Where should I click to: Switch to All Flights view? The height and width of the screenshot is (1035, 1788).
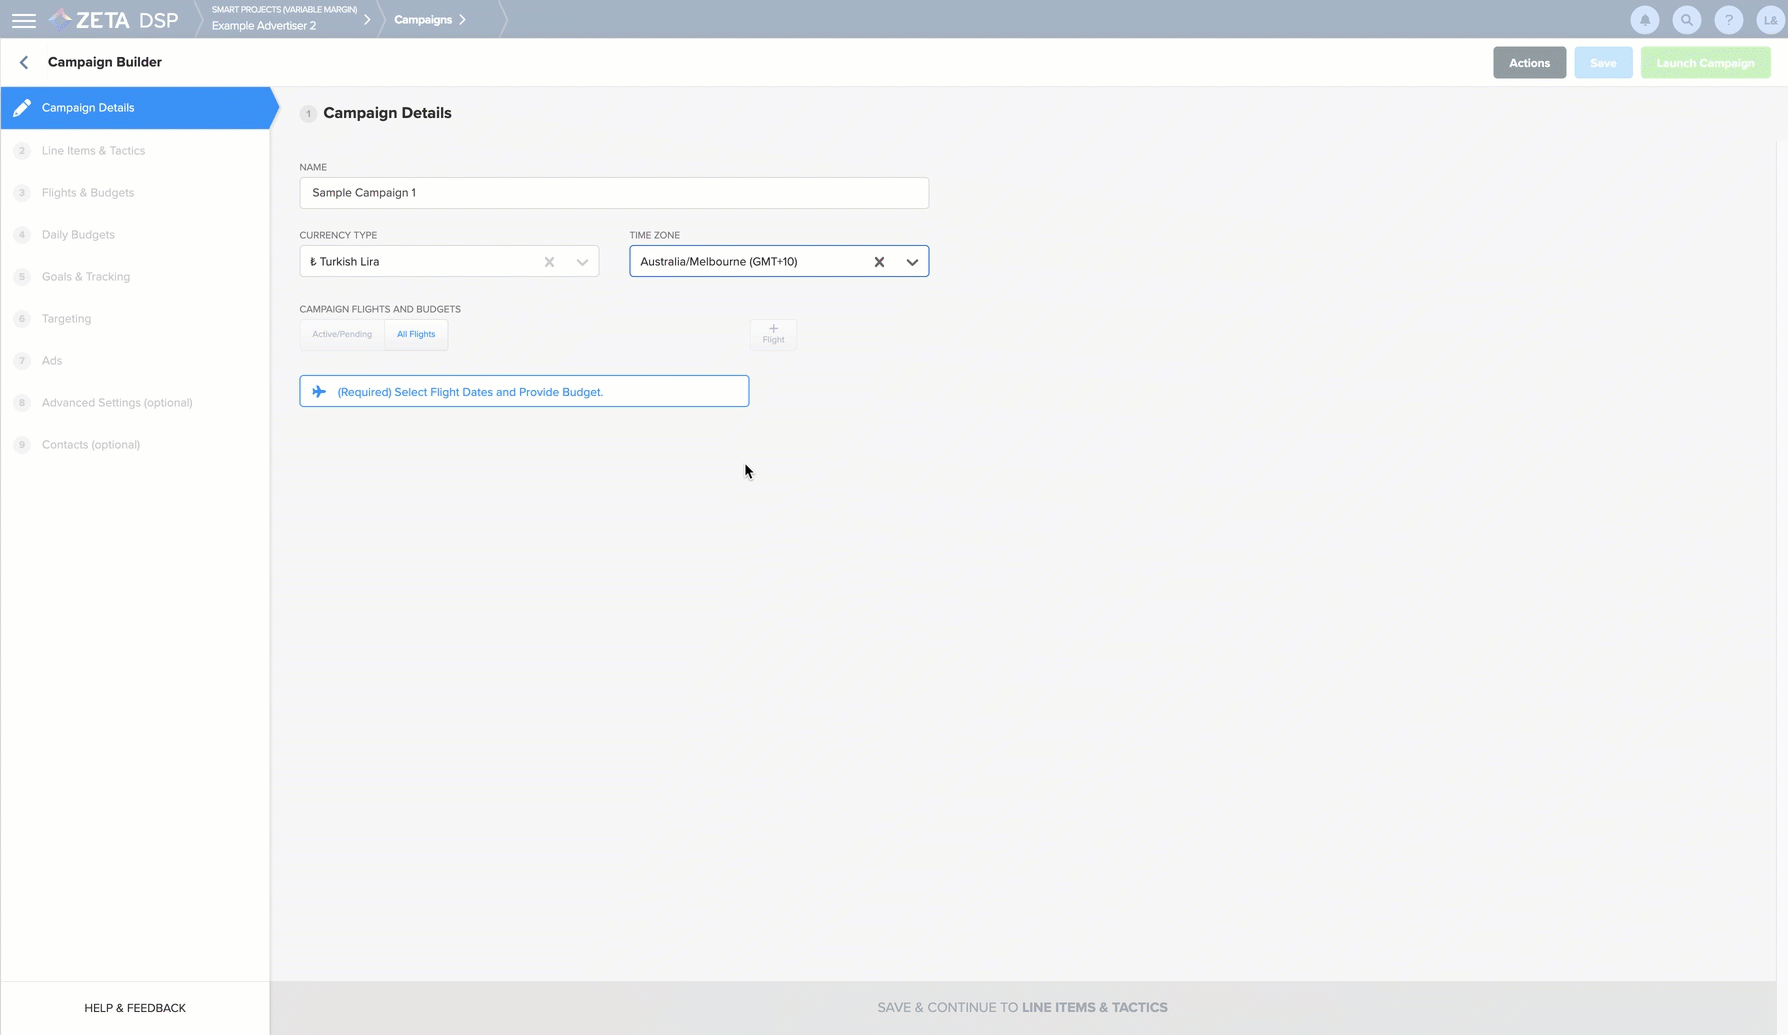click(x=416, y=334)
